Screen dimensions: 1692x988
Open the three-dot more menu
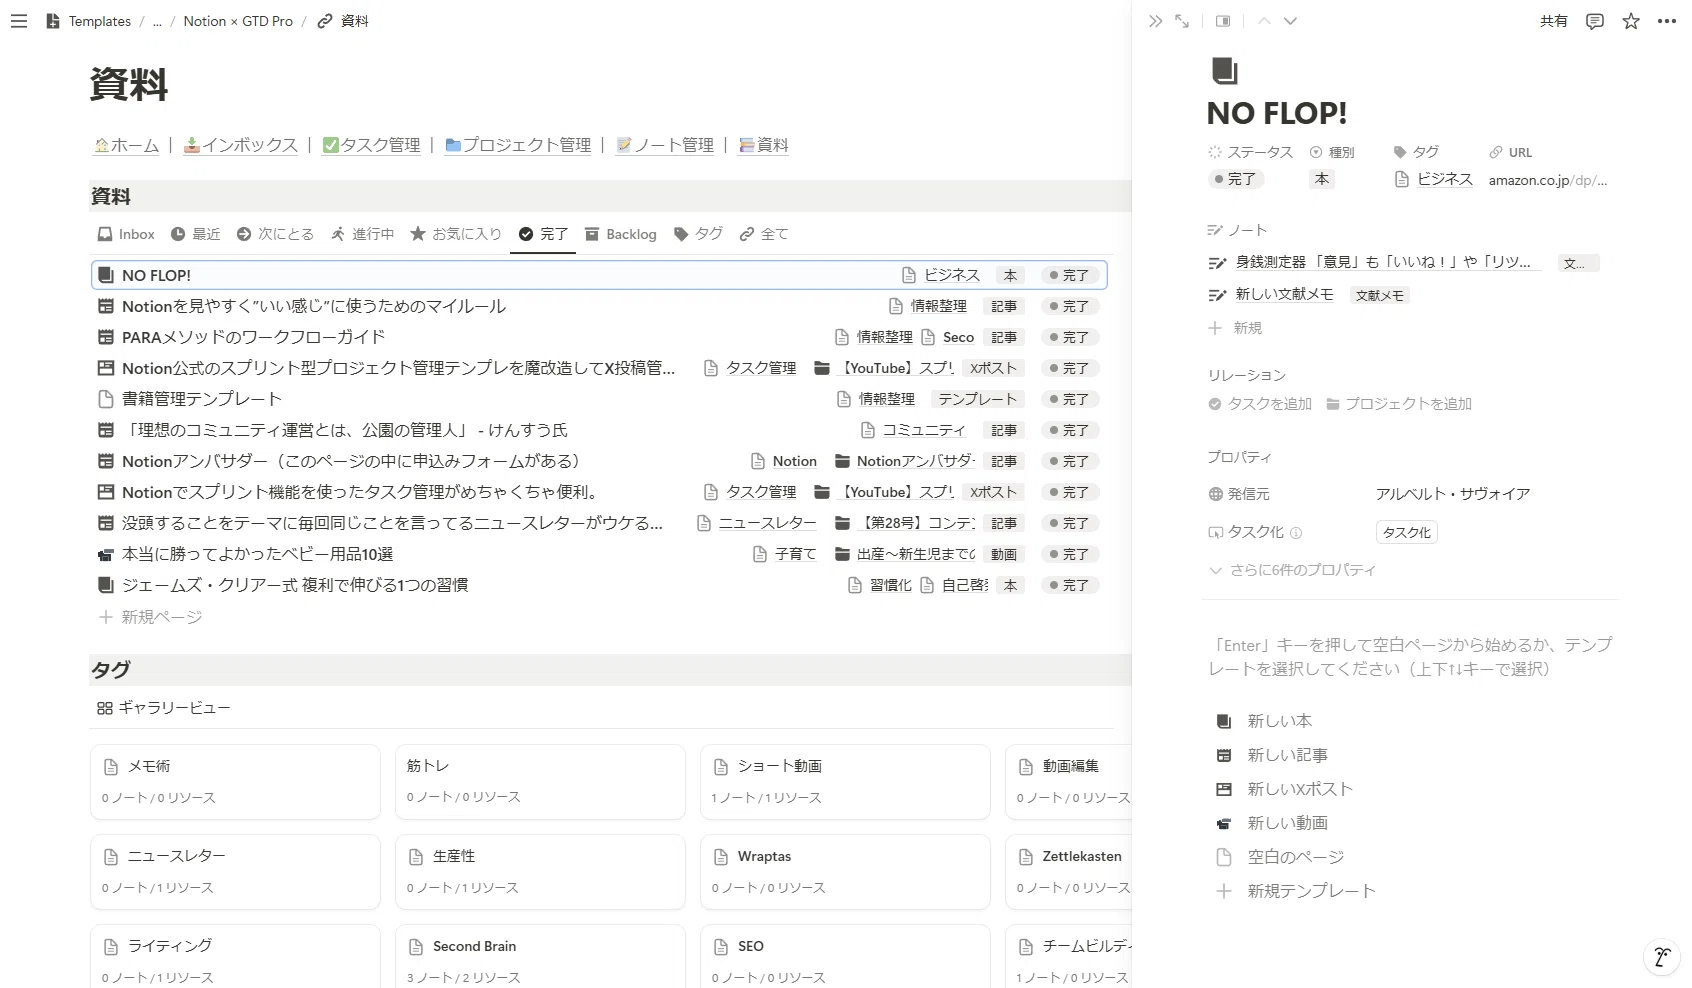pyautogui.click(x=1666, y=21)
